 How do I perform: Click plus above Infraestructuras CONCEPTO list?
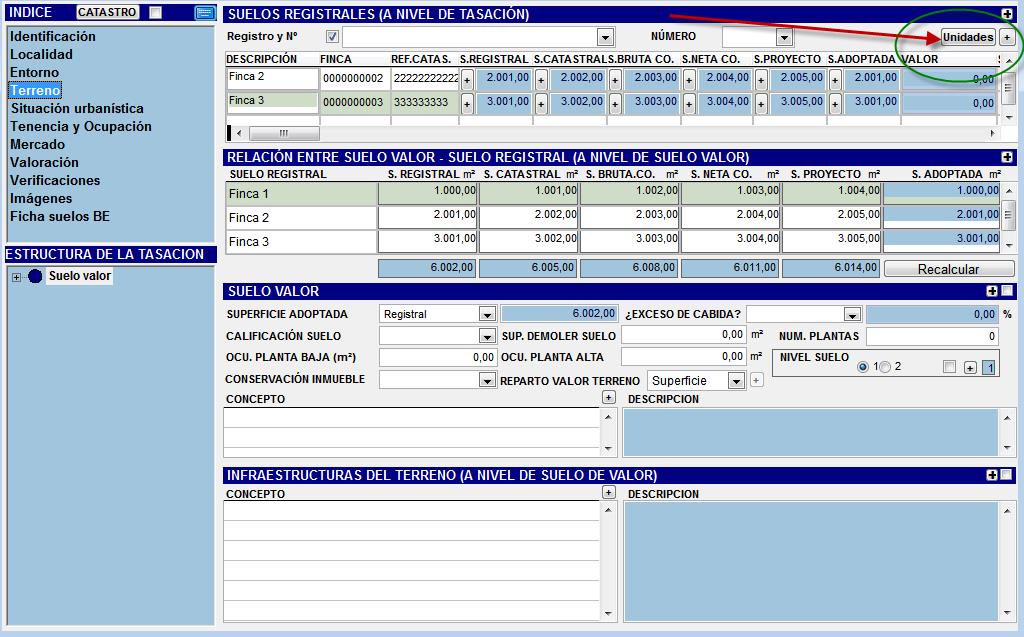(609, 492)
